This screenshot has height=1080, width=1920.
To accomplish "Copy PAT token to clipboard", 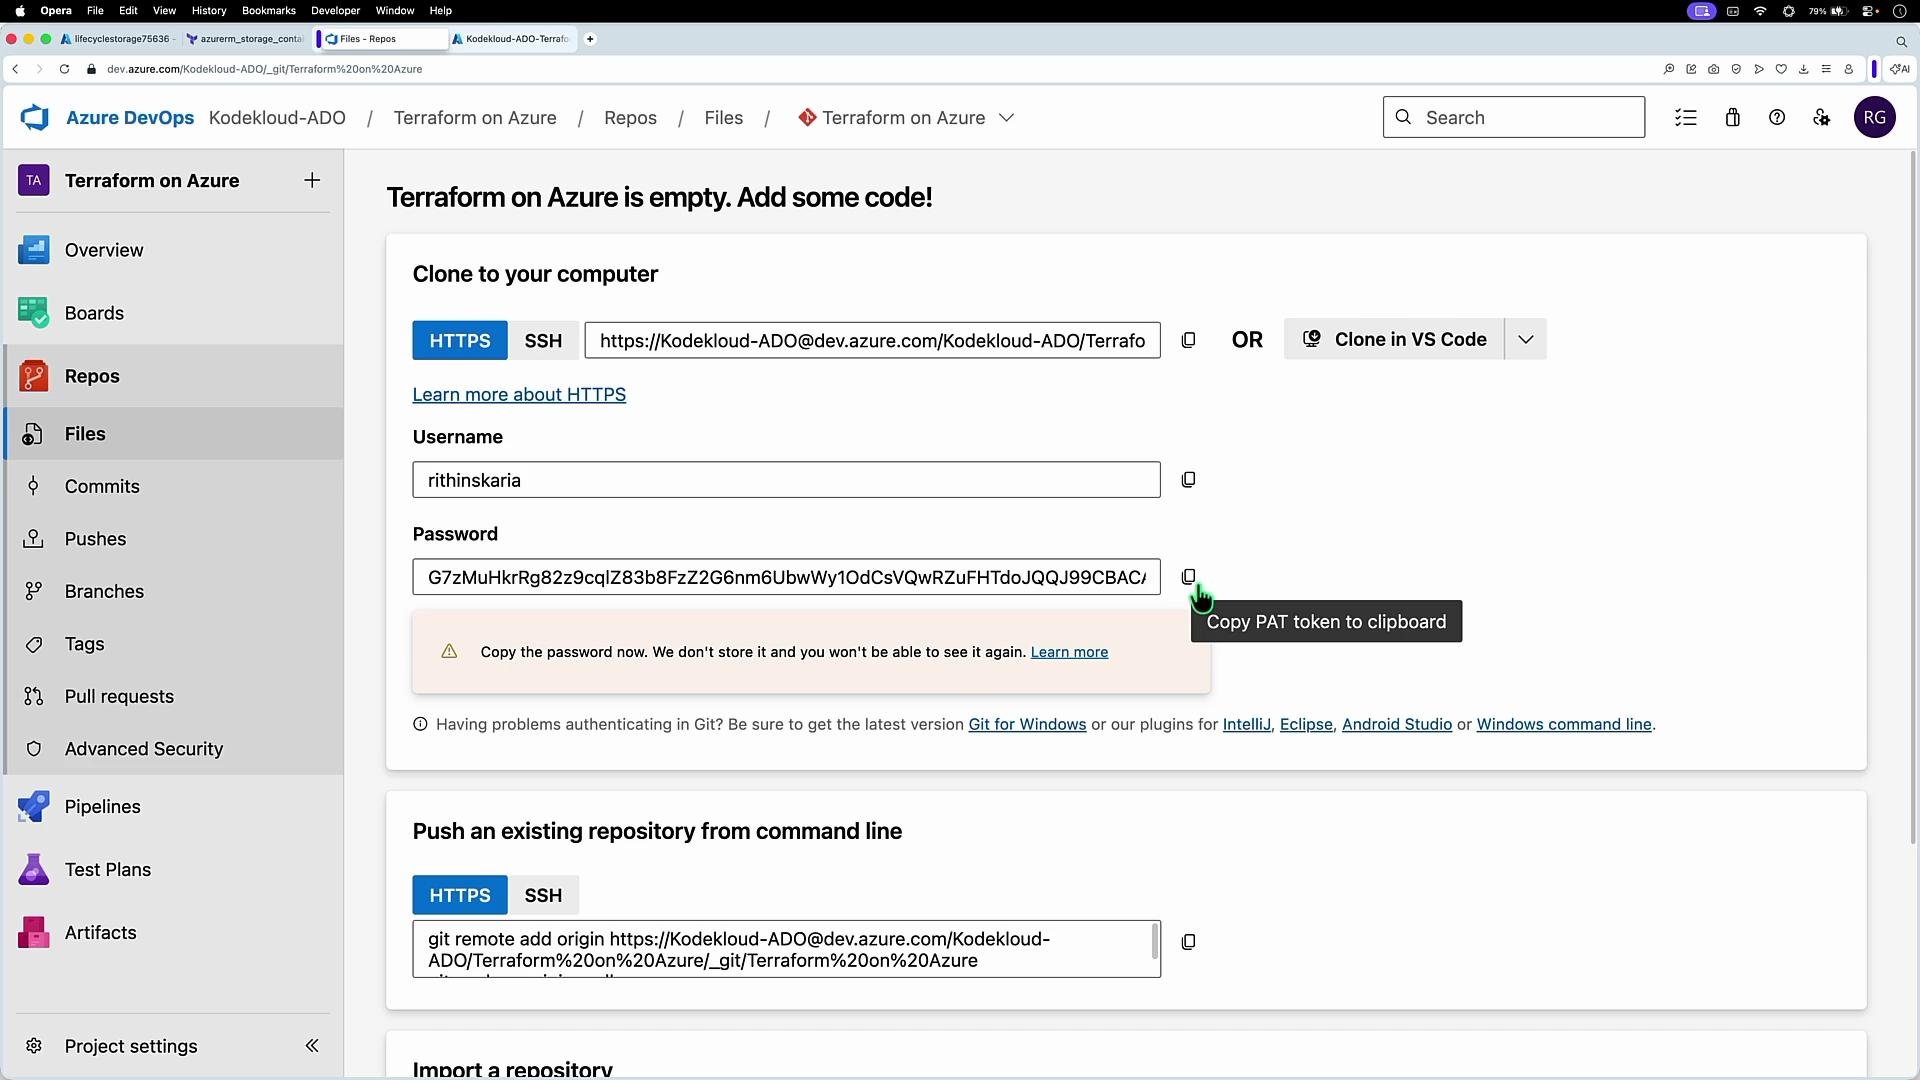I will 1188,577.
